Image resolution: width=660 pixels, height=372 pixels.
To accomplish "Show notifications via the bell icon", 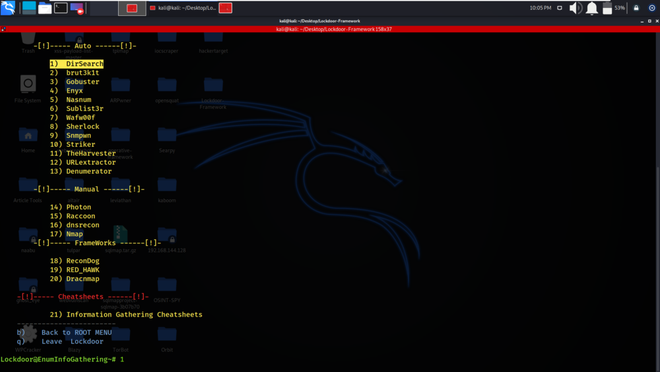I will click(592, 8).
